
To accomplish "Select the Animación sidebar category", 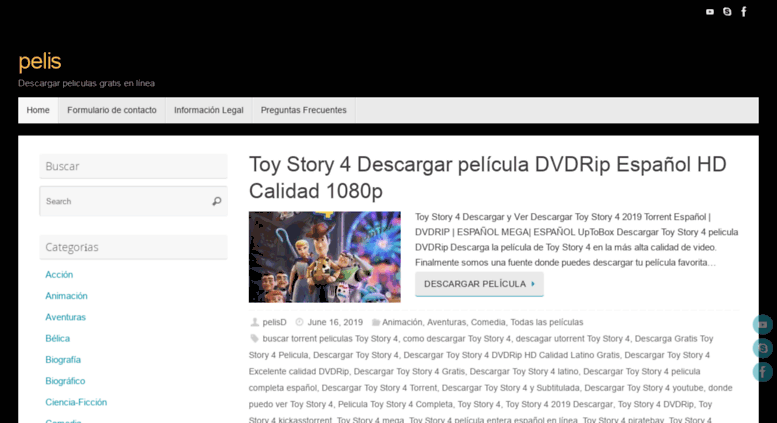I will click(66, 296).
